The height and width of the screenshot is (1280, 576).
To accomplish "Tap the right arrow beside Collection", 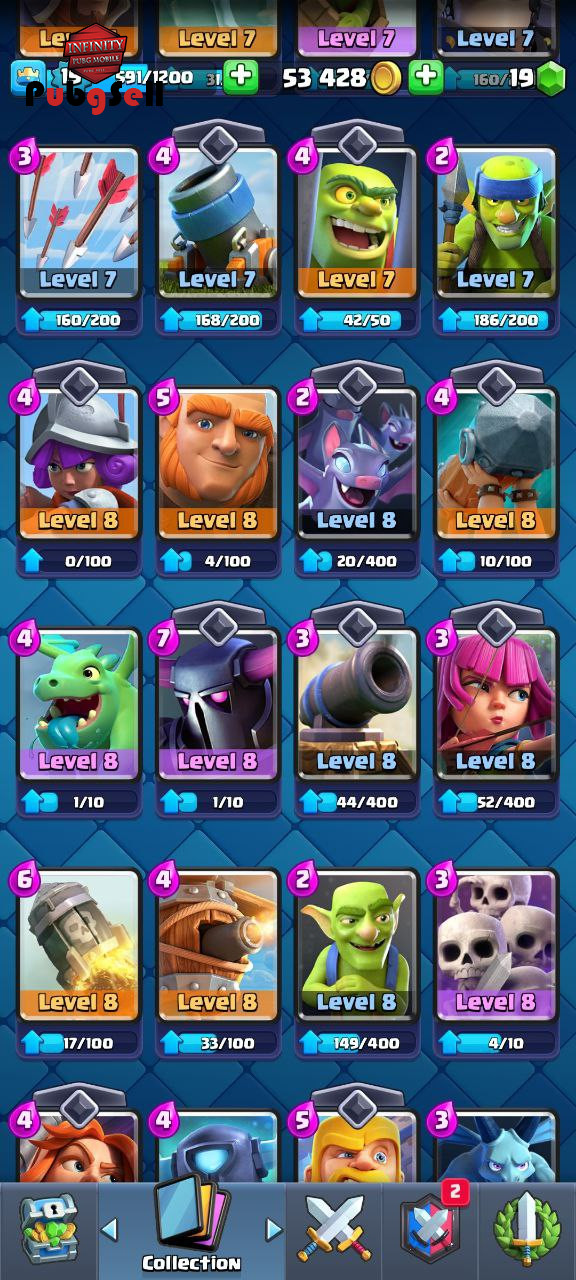I will coord(273,1229).
